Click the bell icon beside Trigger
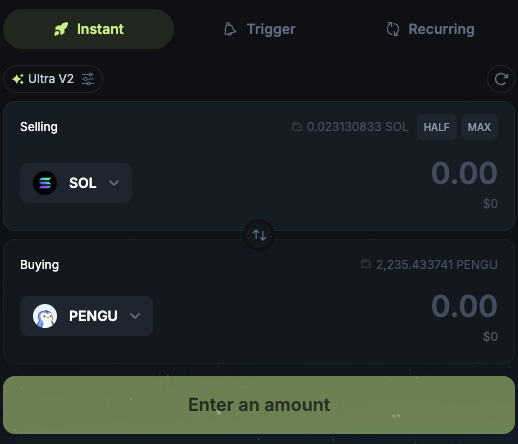518x444 pixels. (x=230, y=29)
